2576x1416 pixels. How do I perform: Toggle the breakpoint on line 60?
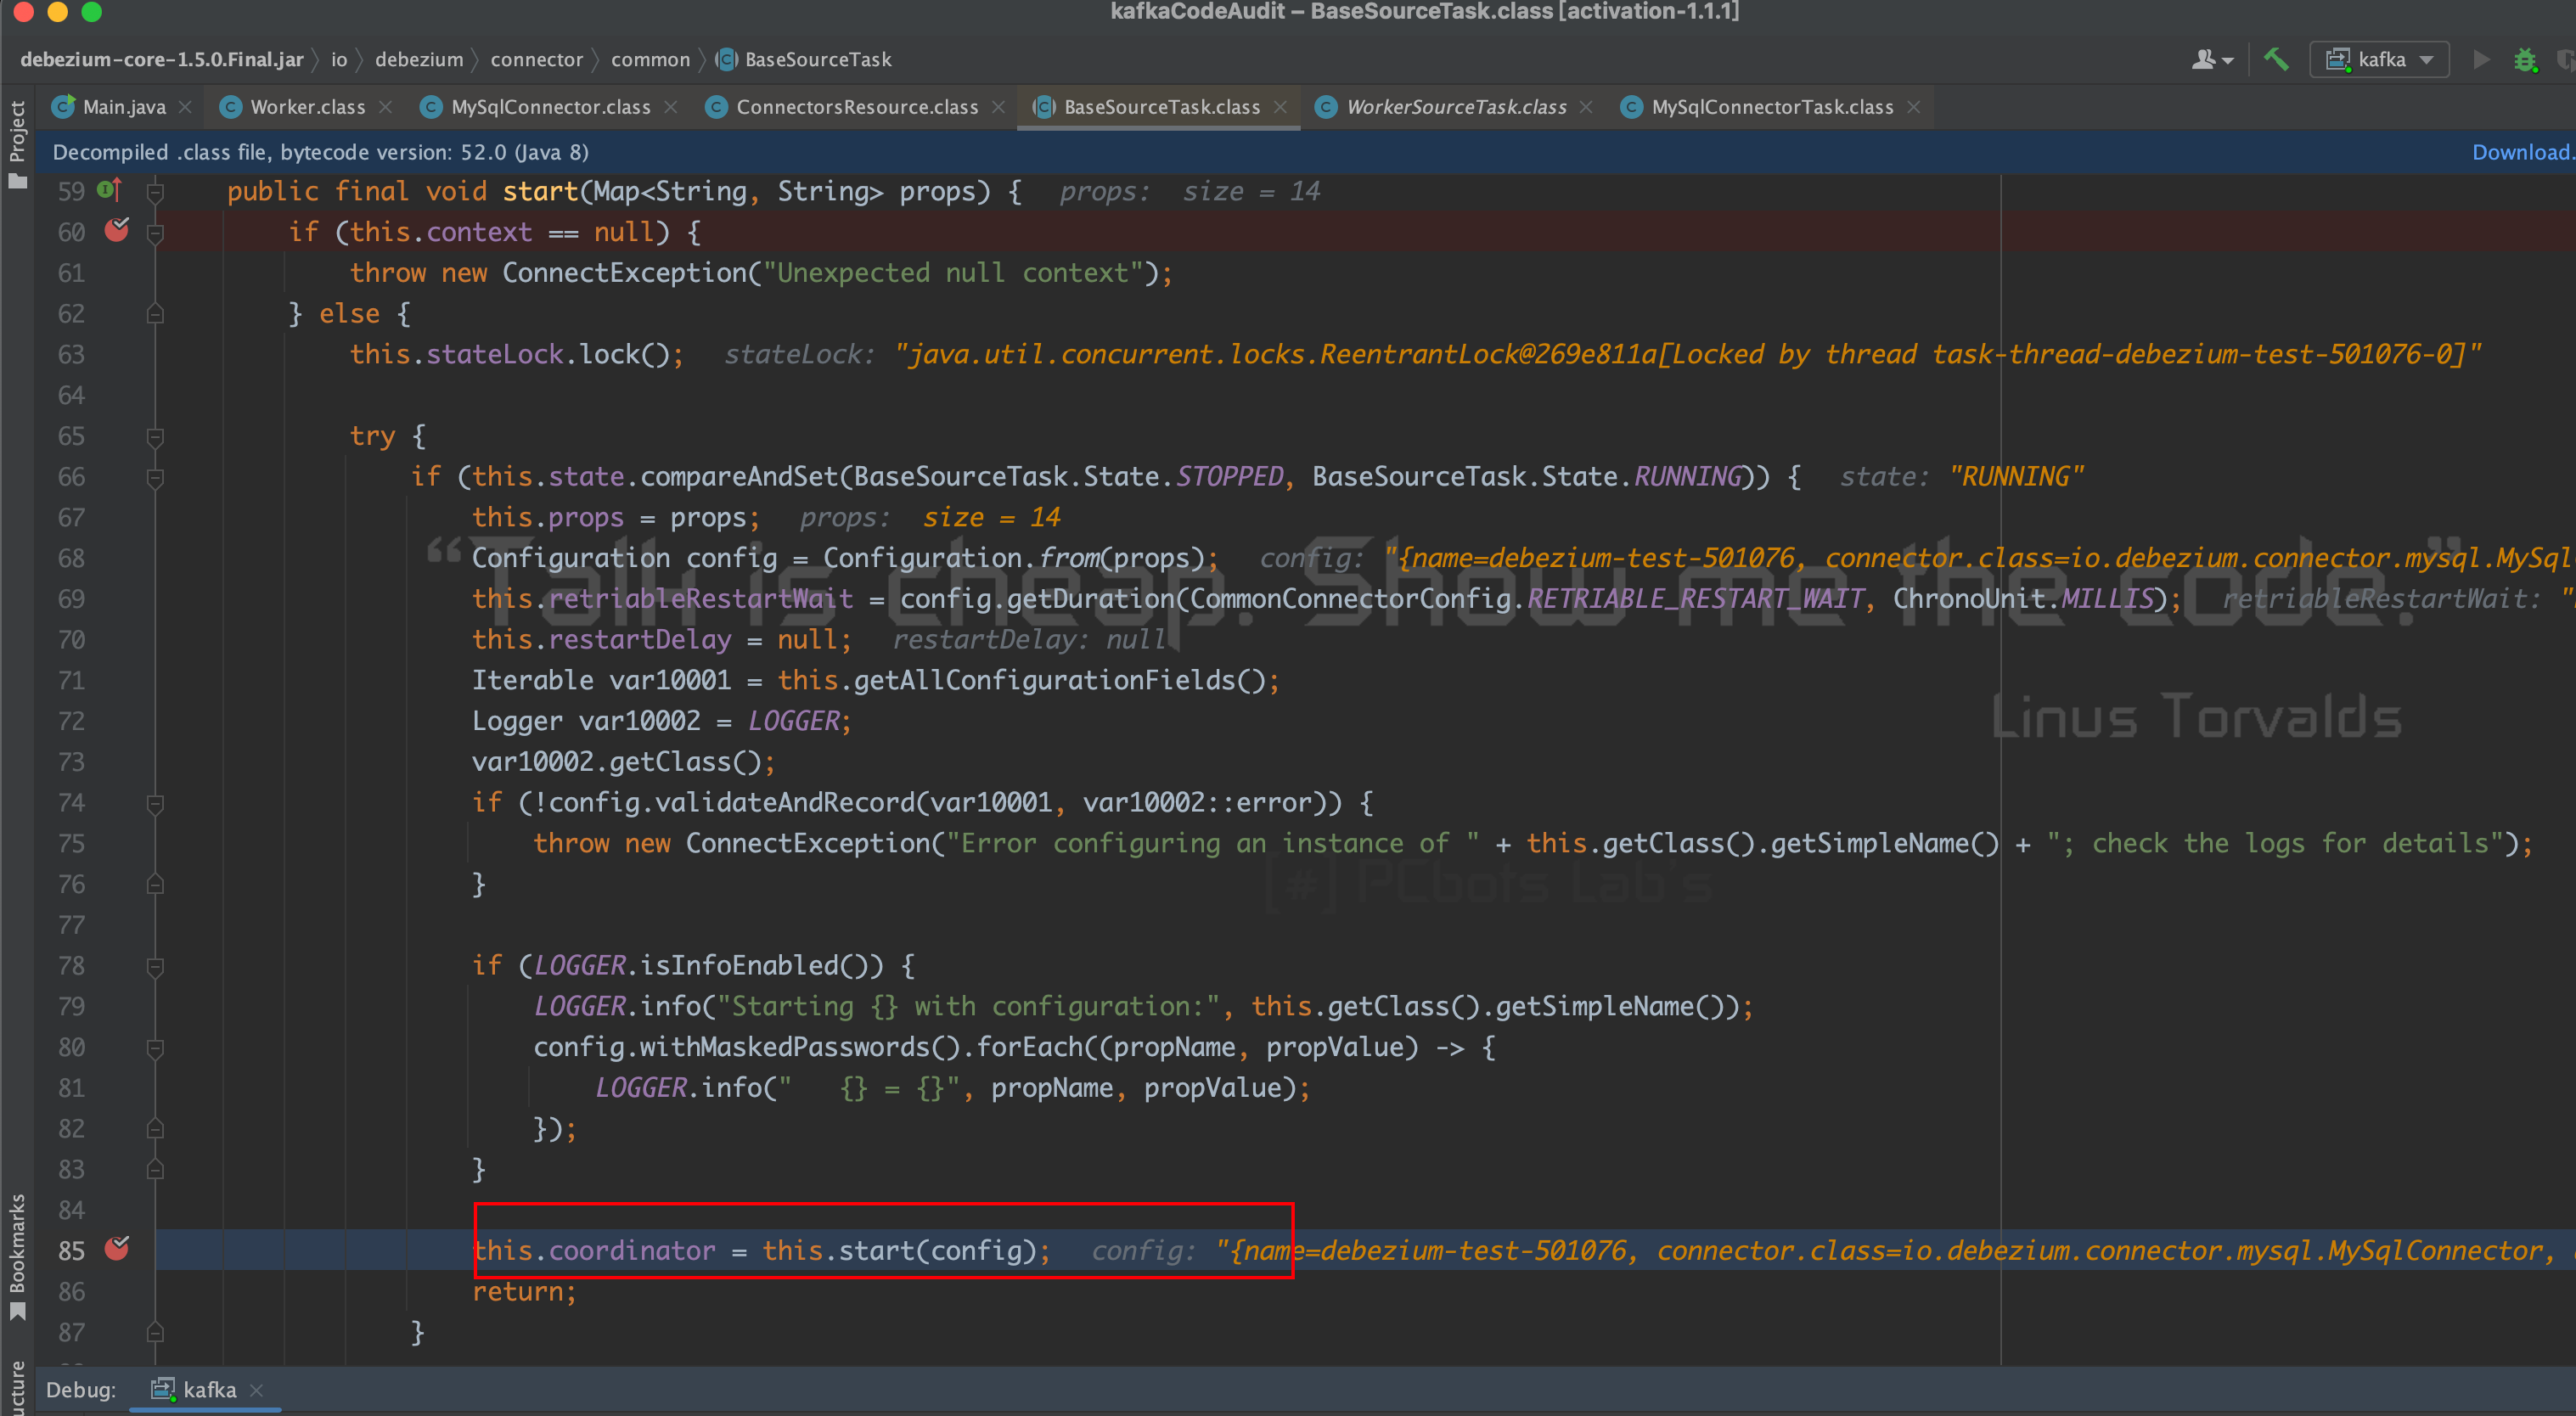click(x=117, y=231)
